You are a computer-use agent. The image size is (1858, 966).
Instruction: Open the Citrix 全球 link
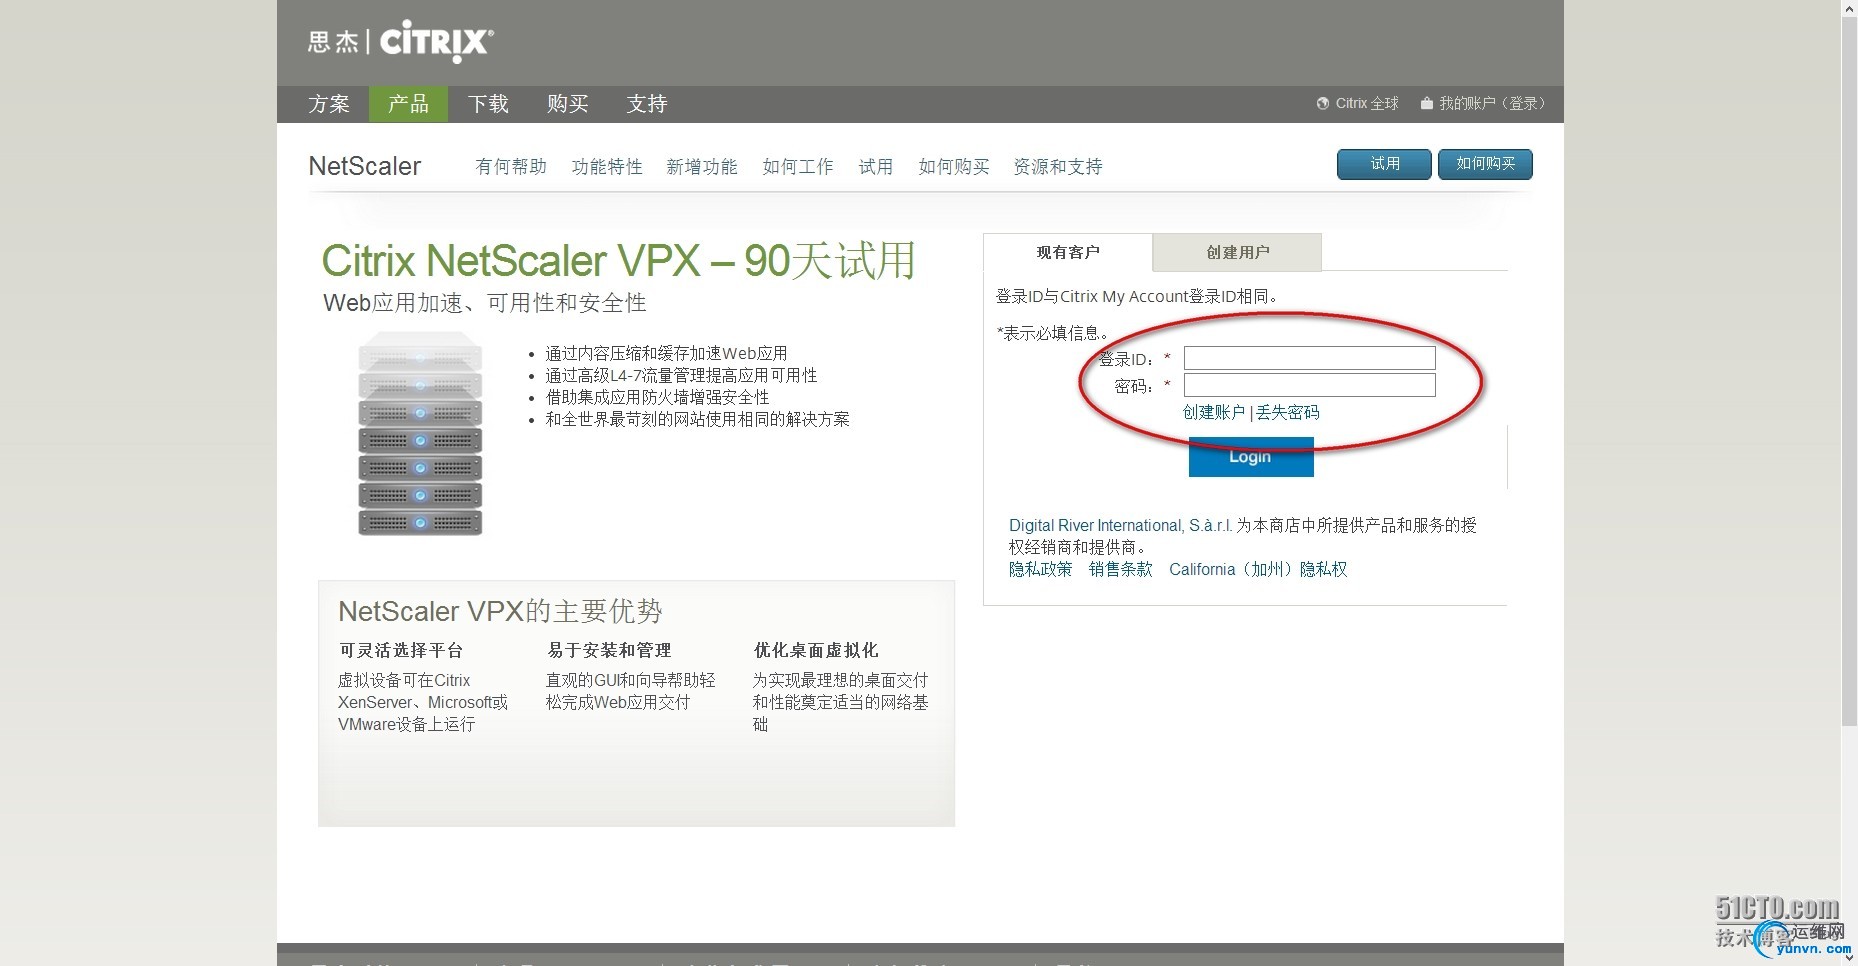click(1367, 104)
